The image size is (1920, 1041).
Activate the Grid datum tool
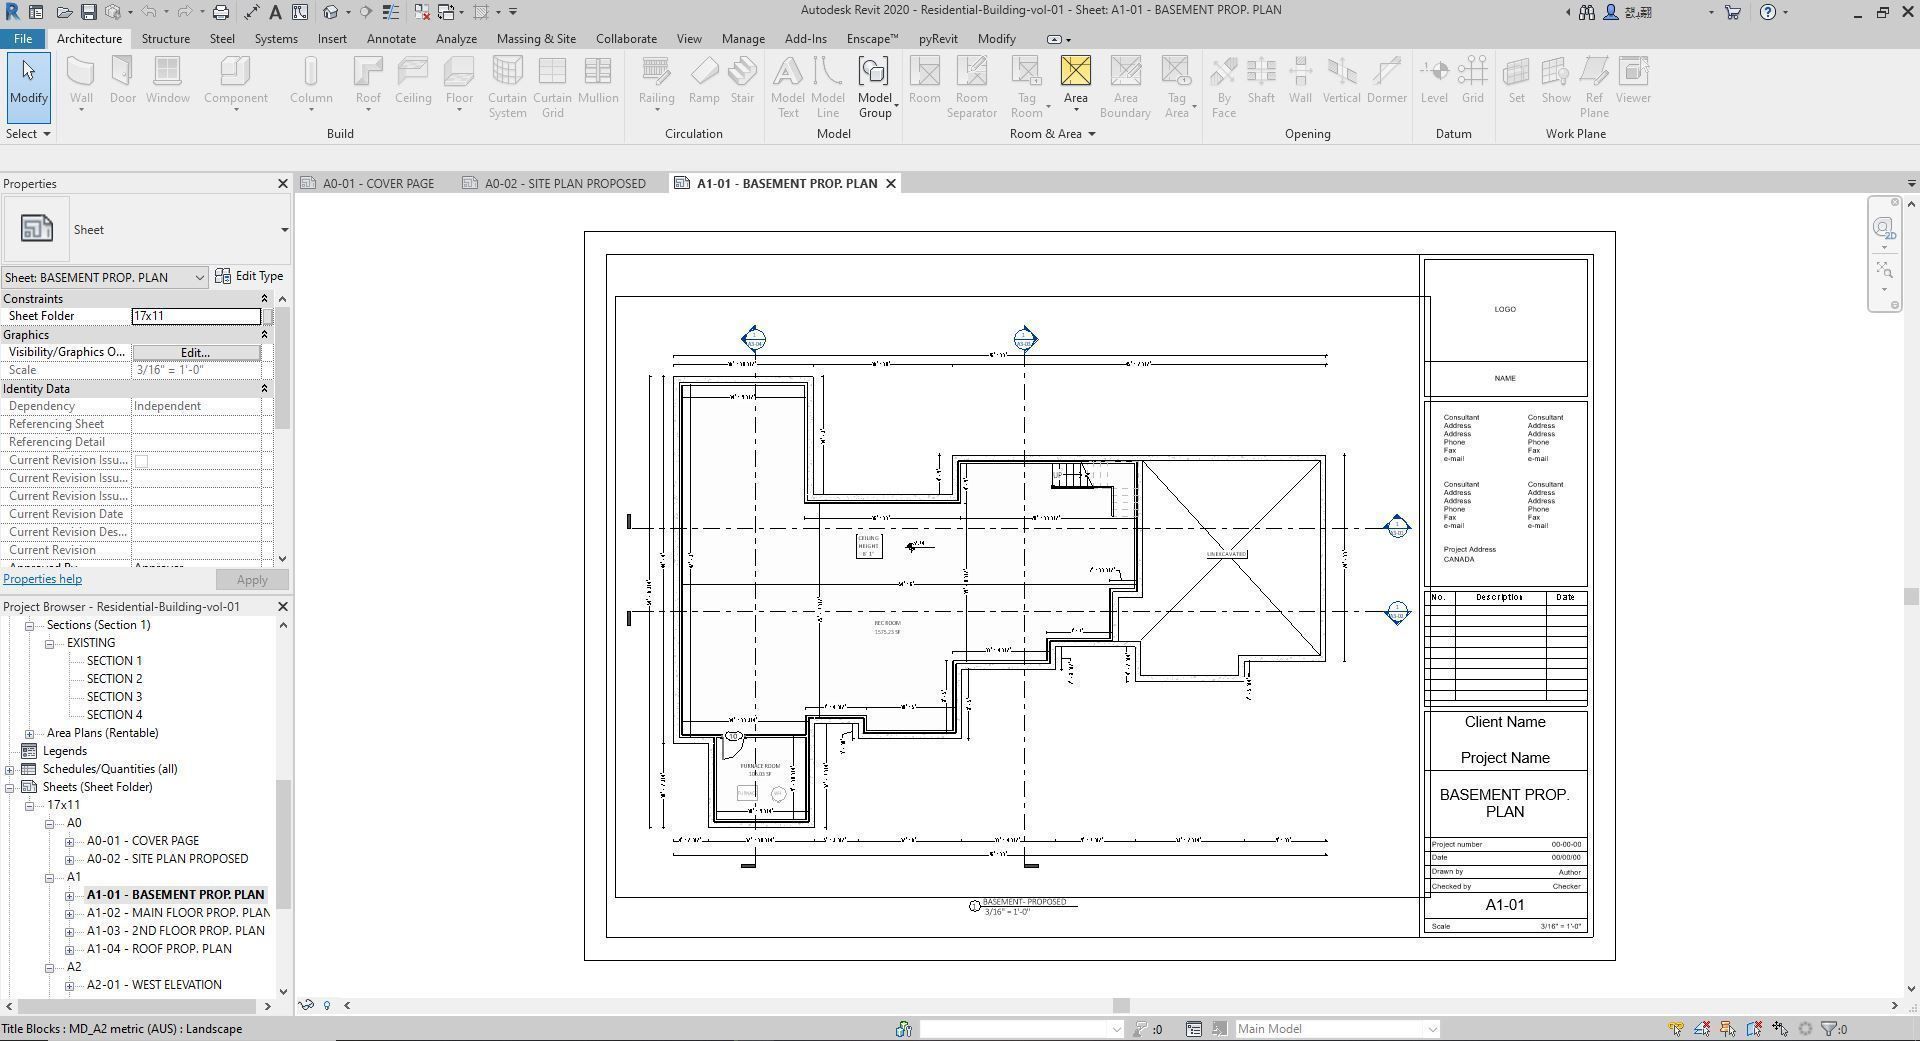tap(1472, 81)
